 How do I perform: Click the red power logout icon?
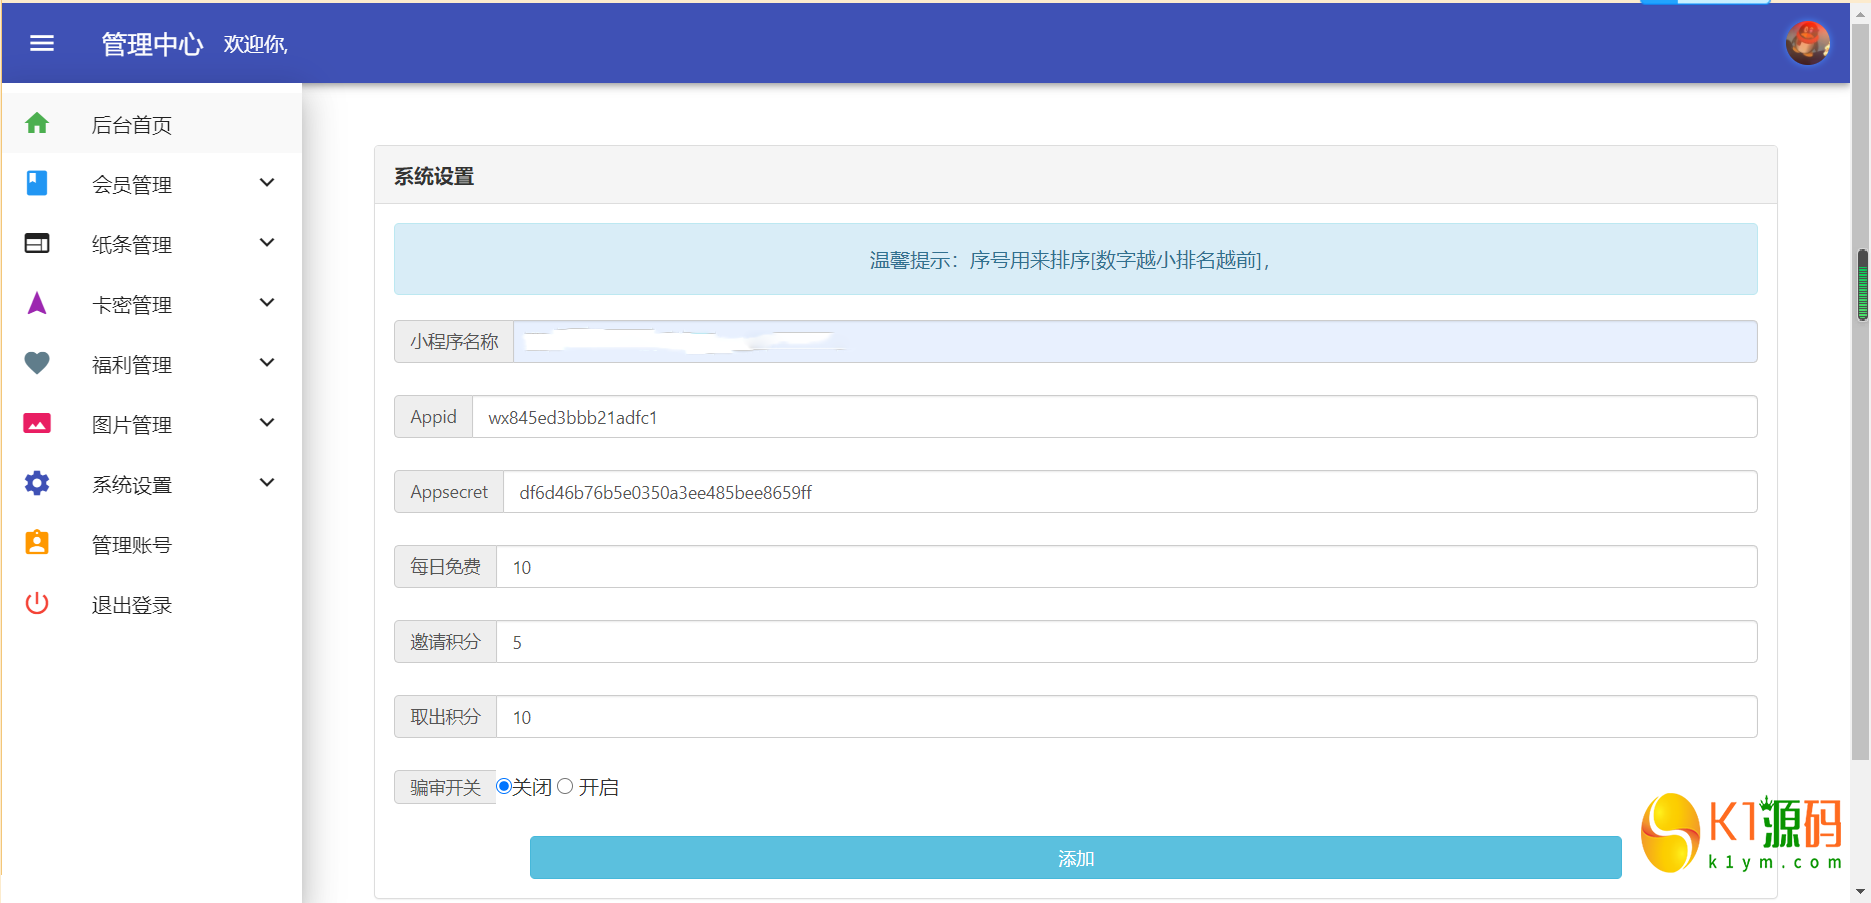(37, 603)
